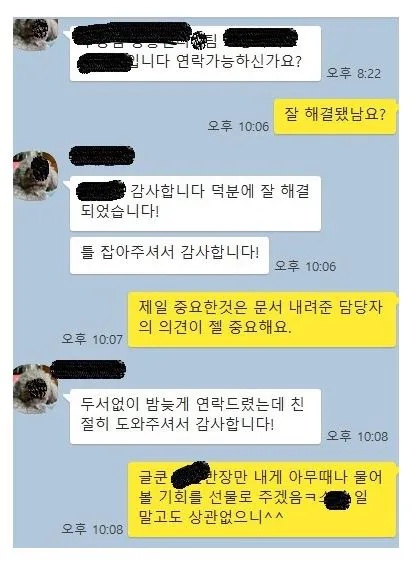Click the yellow 제일 중요한것은 문서 message
Viewport: 413px width, 562px height.
coord(262,319)
